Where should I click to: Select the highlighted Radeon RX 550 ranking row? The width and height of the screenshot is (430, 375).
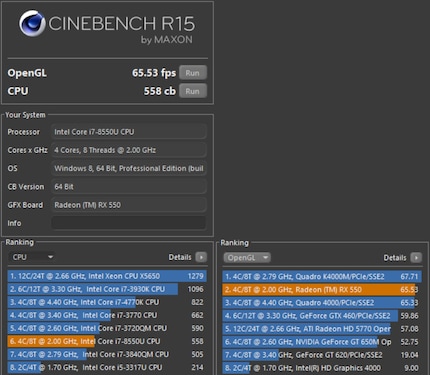coord(322,290)
